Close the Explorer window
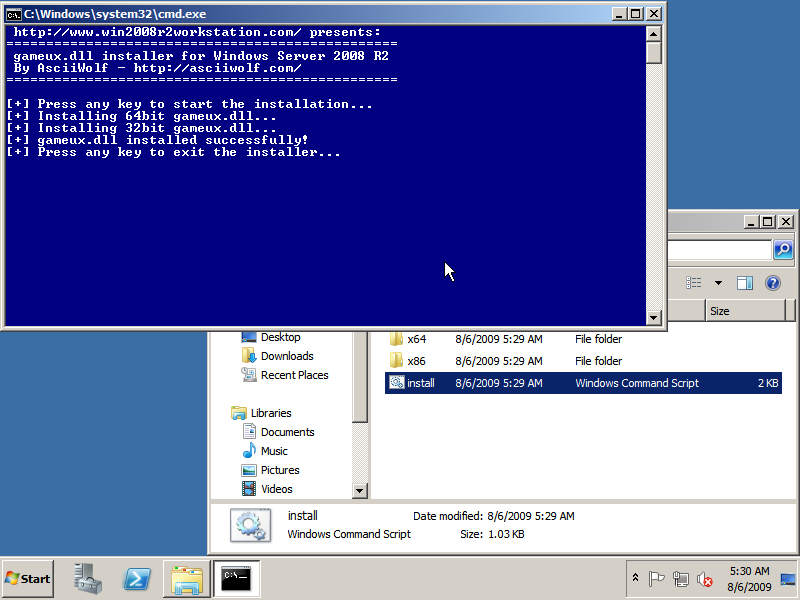800x600 pixels. (x=786, y=222)
